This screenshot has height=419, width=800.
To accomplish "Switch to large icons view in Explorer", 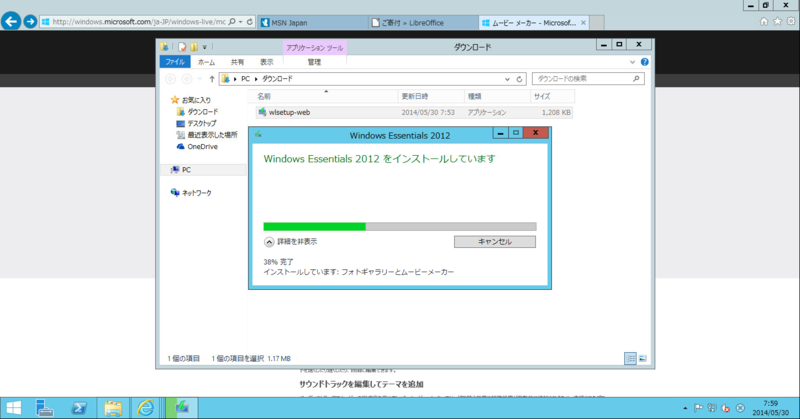I will pyautogui.click(x=643, y=359).
